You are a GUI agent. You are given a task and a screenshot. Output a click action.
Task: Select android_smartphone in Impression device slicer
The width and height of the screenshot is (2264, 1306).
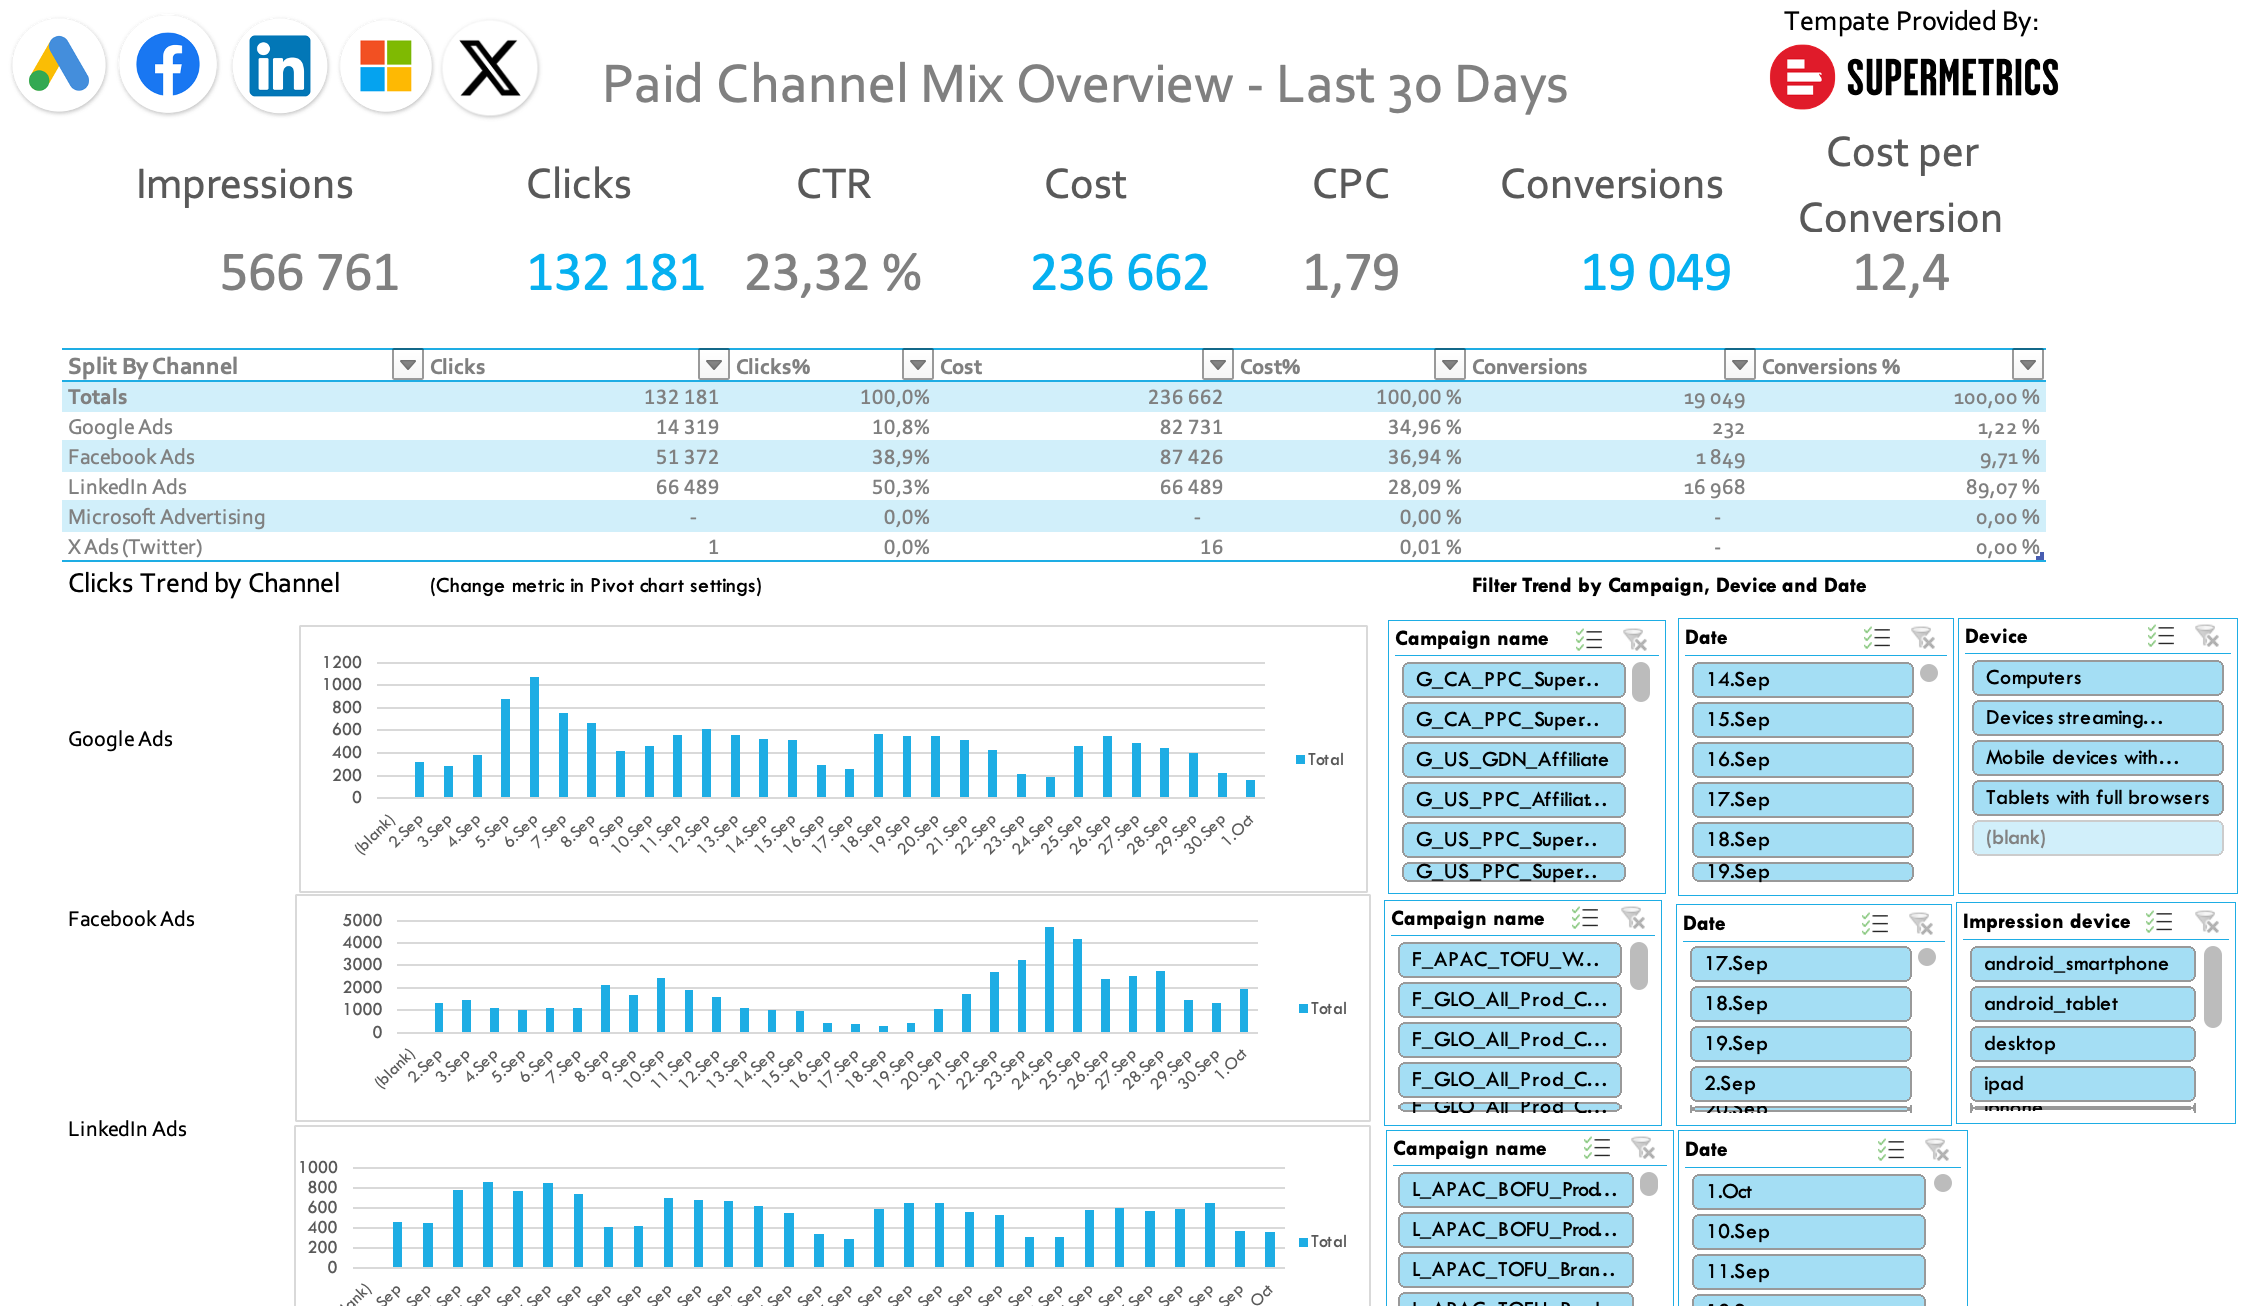click(x=2082, y=964)
